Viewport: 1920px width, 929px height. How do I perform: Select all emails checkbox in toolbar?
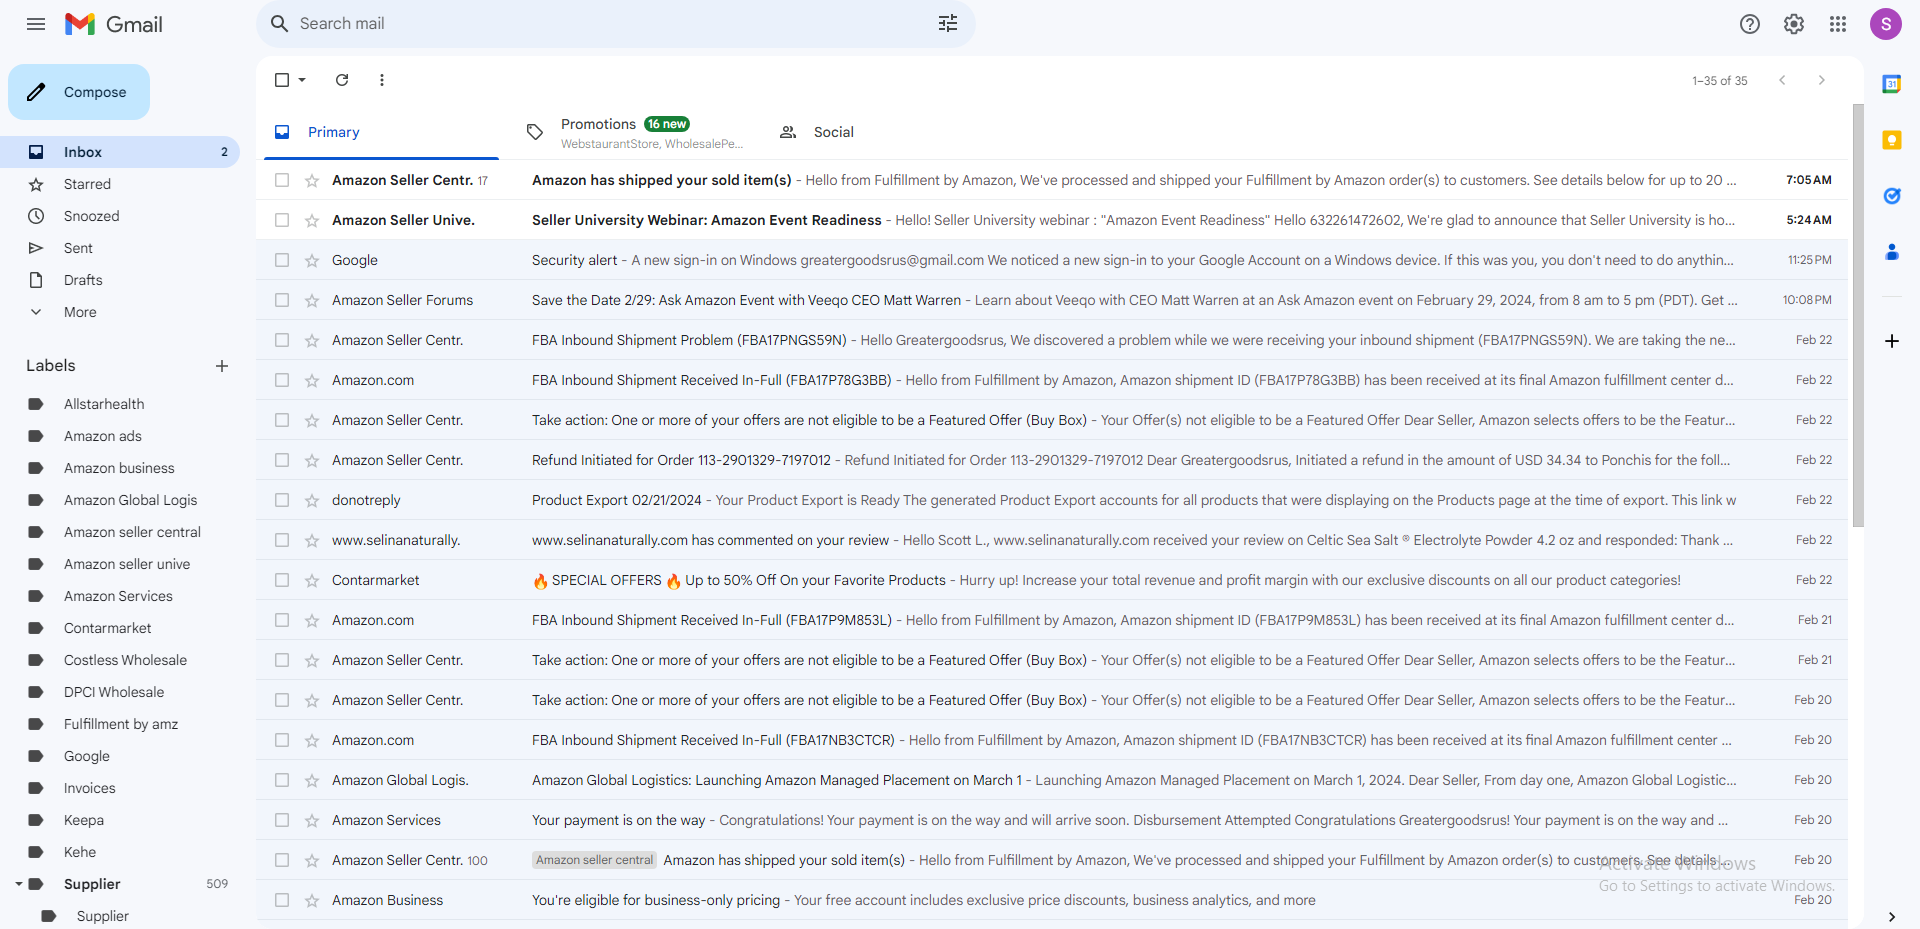tap(282, 80)
